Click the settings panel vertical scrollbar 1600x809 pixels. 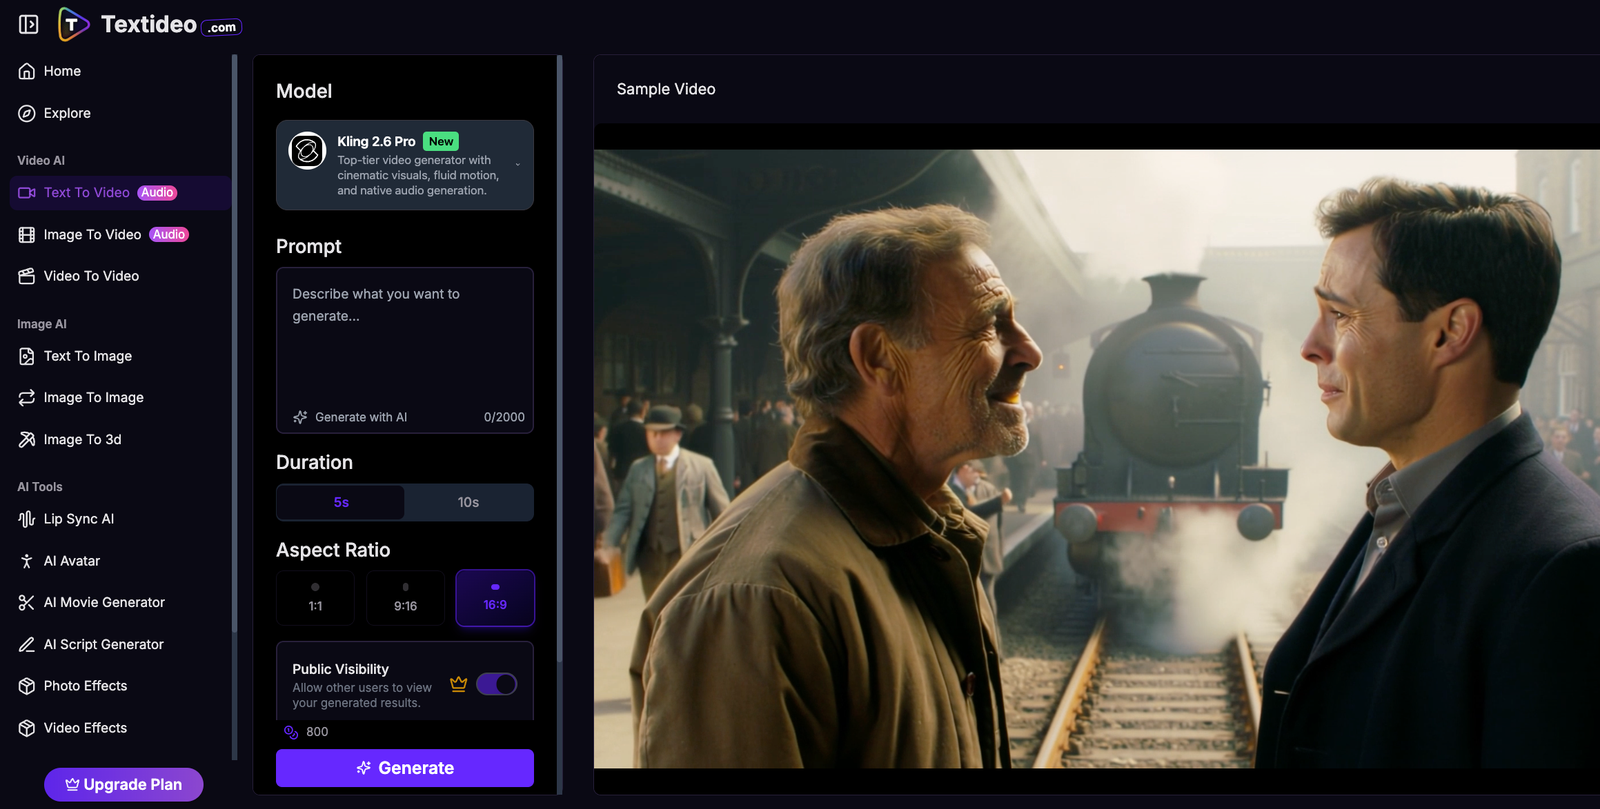559,360
